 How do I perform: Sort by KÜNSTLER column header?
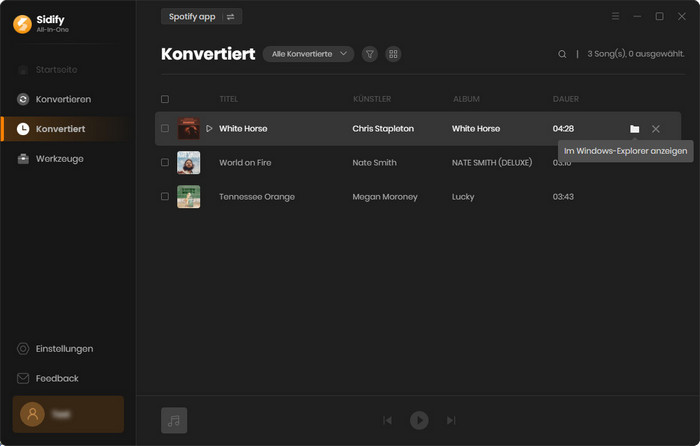coord(372,99)
